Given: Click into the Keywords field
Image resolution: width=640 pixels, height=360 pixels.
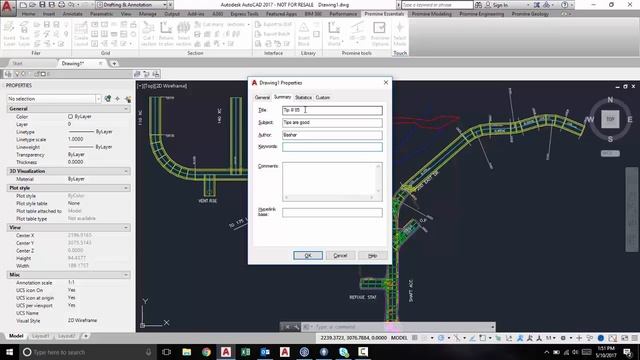Looking at the screenshot, I should pos(332,147).
